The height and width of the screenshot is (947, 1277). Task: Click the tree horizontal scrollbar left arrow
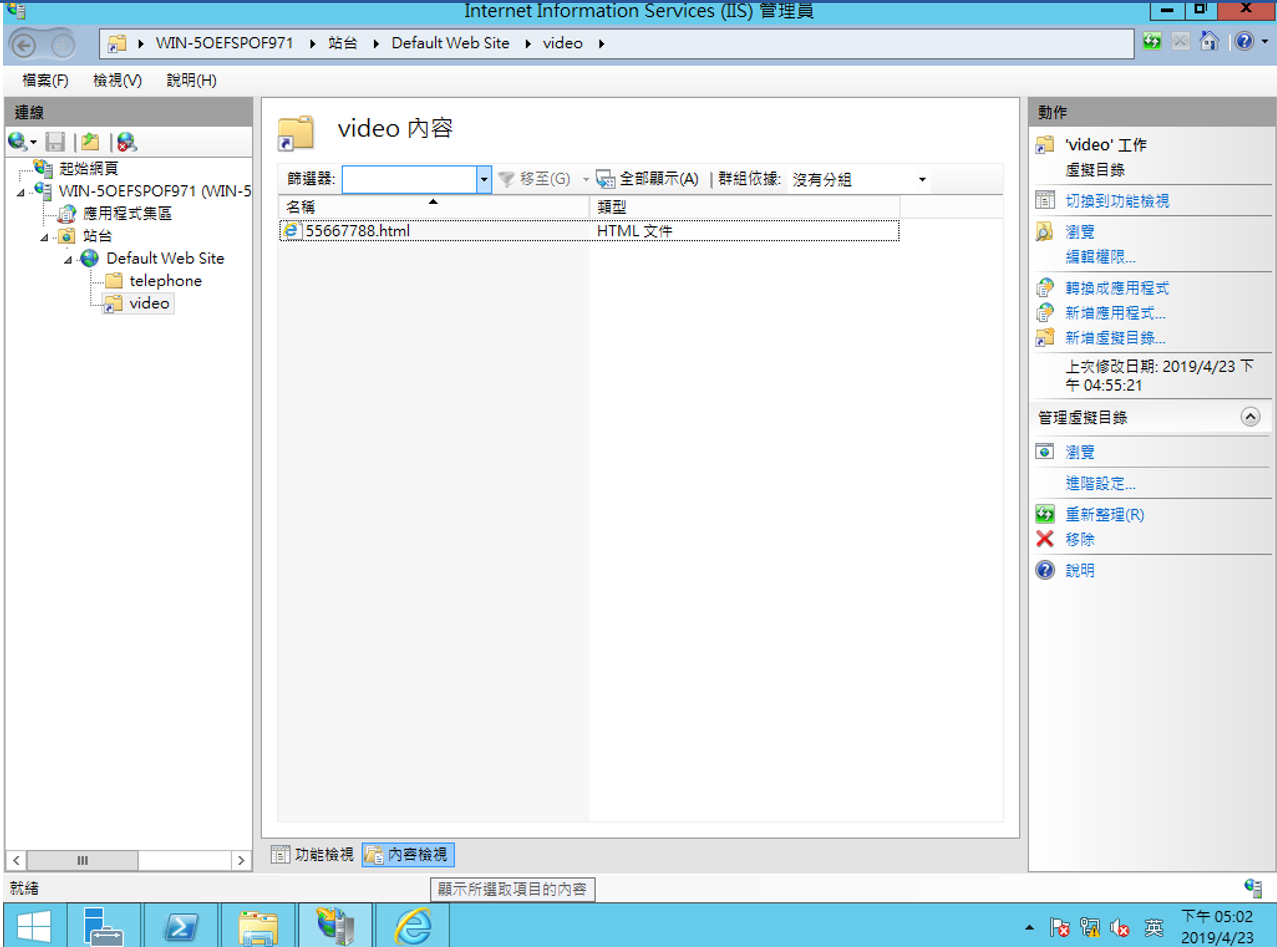coord(16,860)
